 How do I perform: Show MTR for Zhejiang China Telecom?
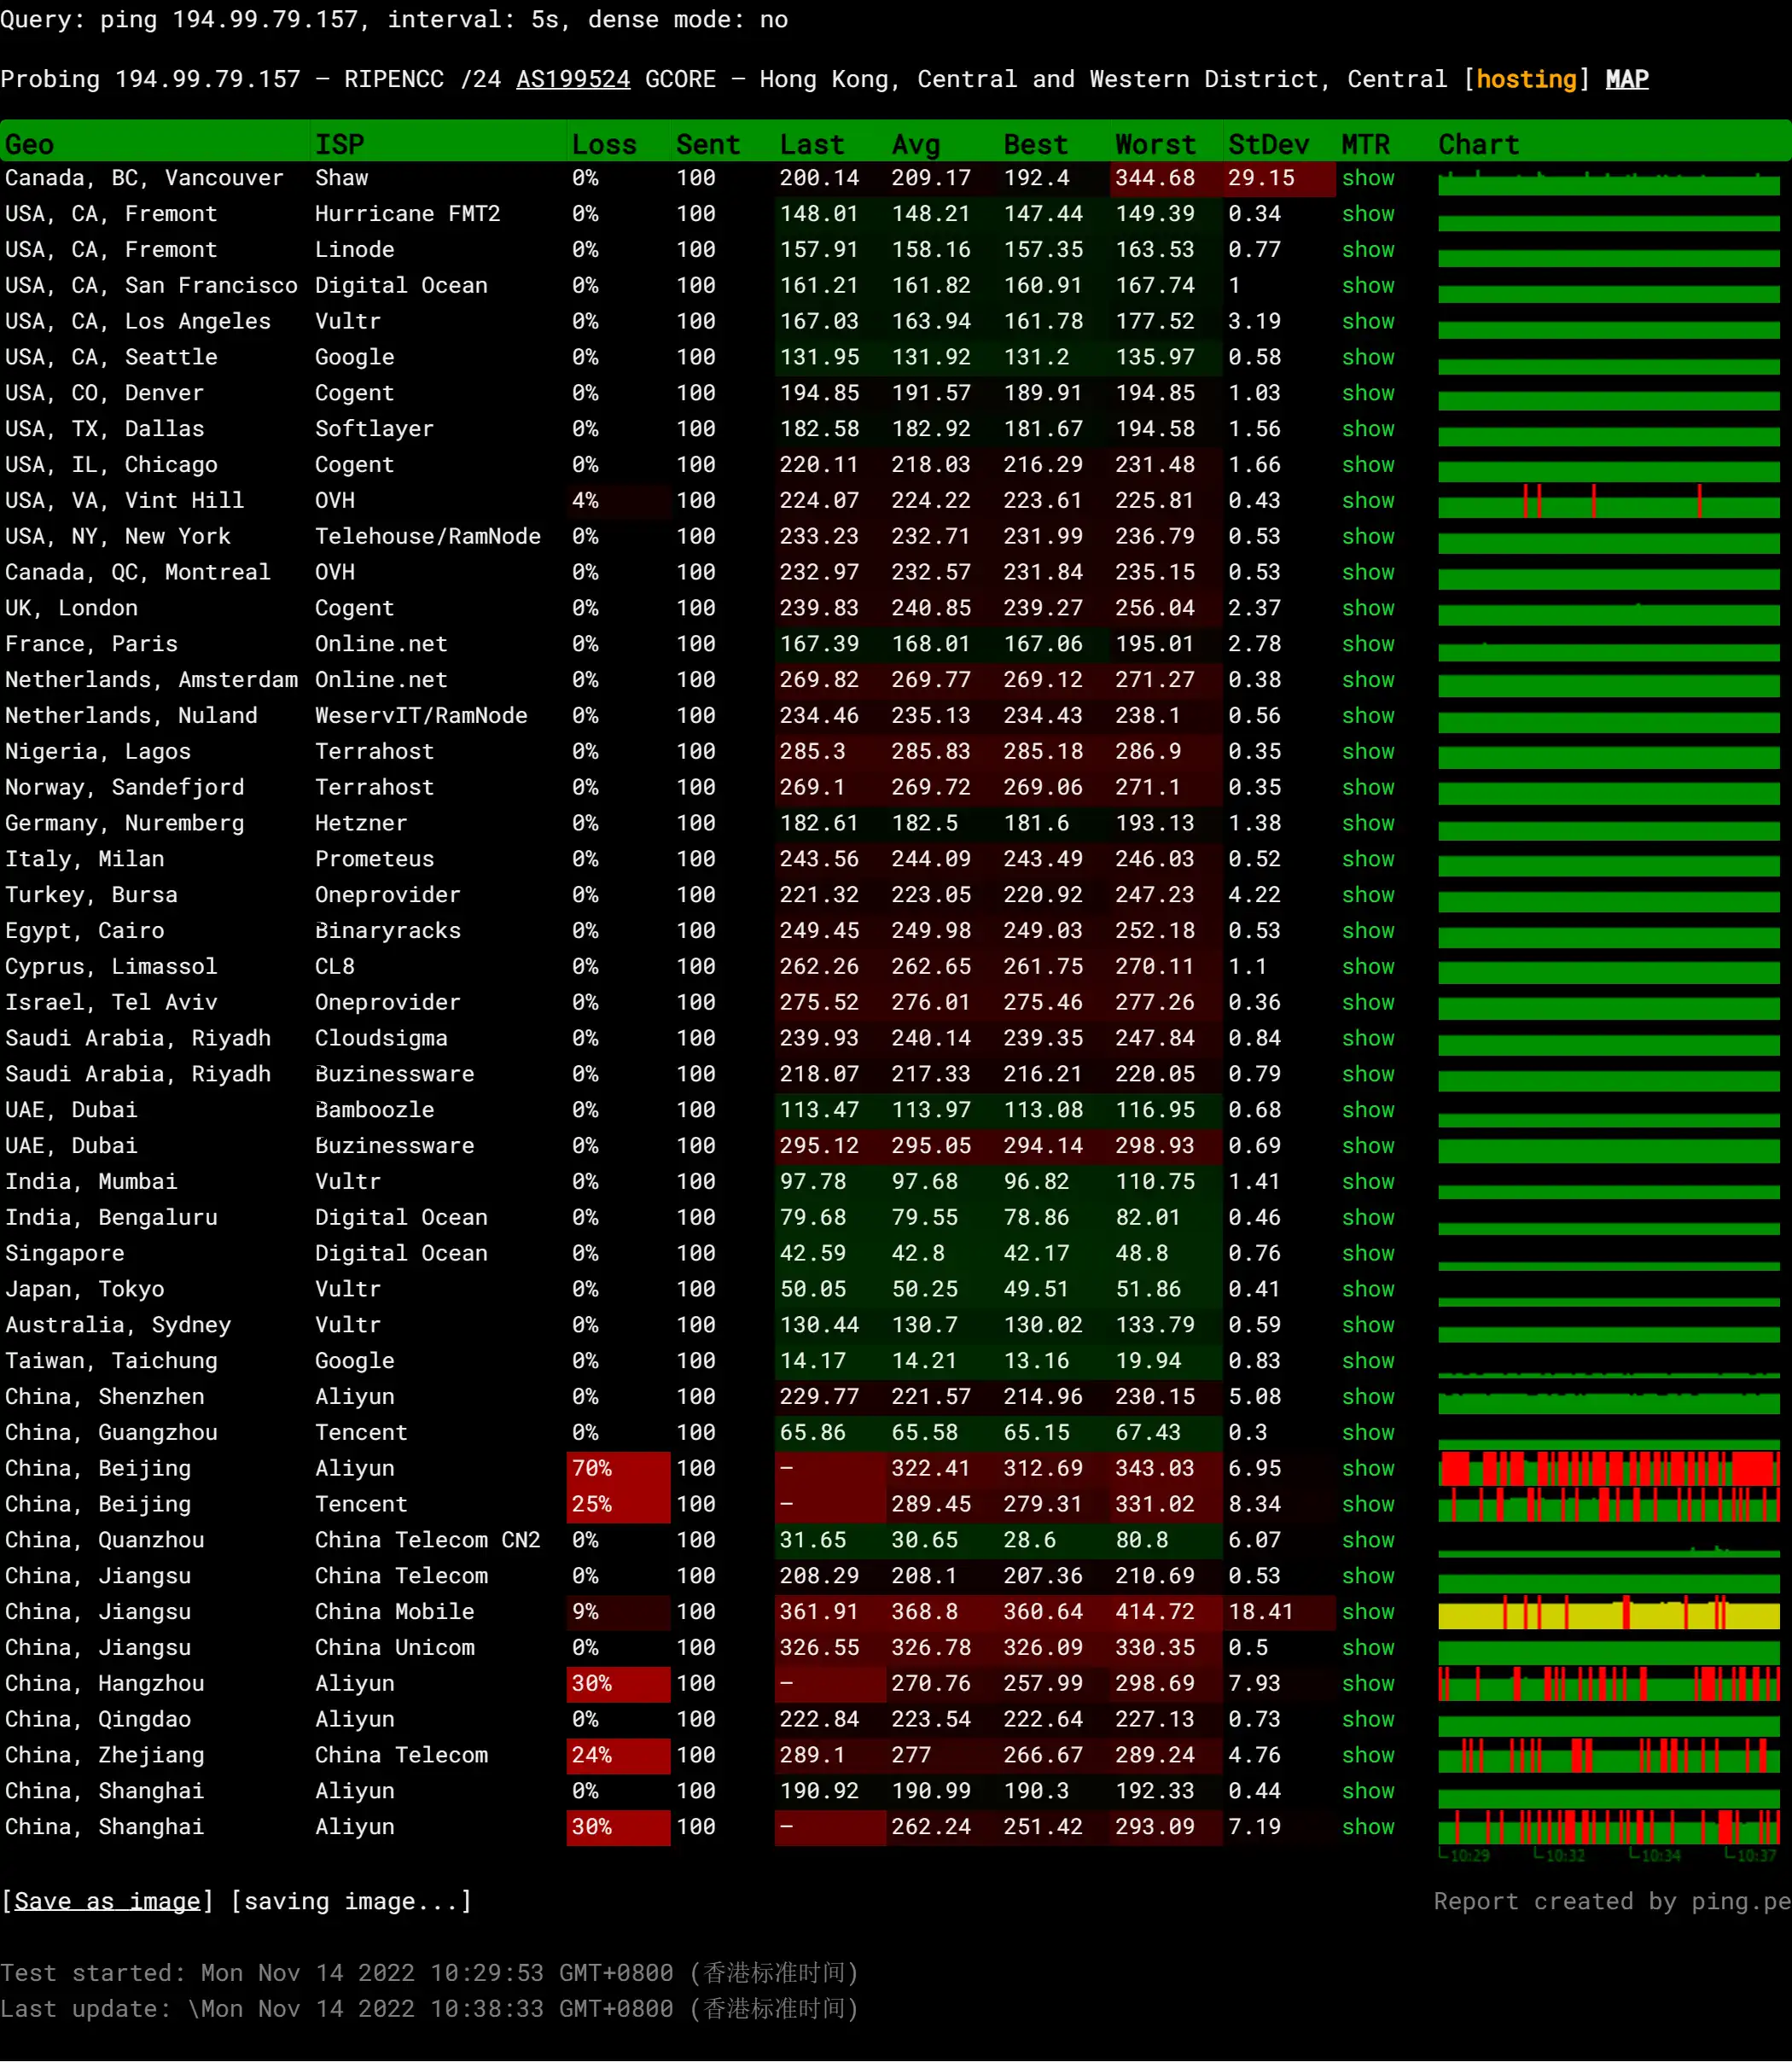pyautogui.click(x=1368, y=1756)
